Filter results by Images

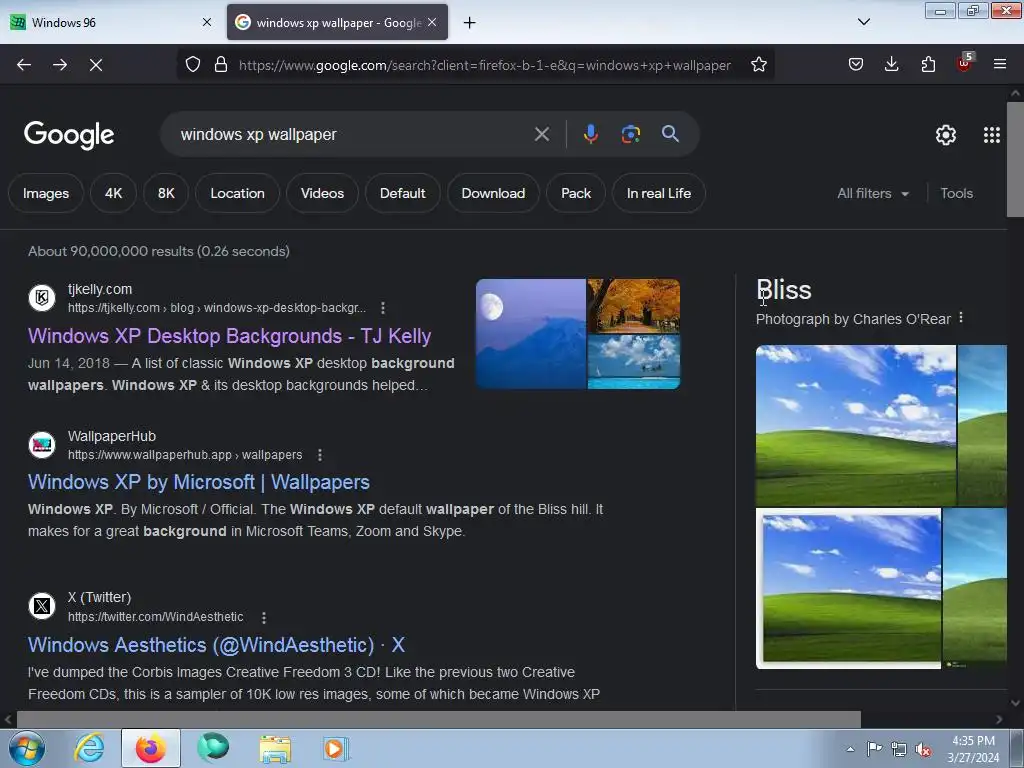click(46, 193)
